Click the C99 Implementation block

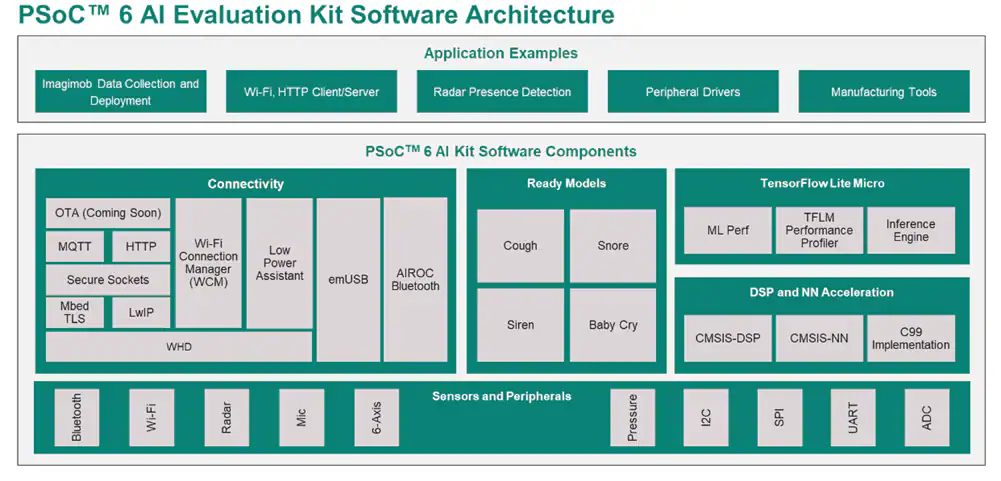pyautogui.click(x=911, y=339)
